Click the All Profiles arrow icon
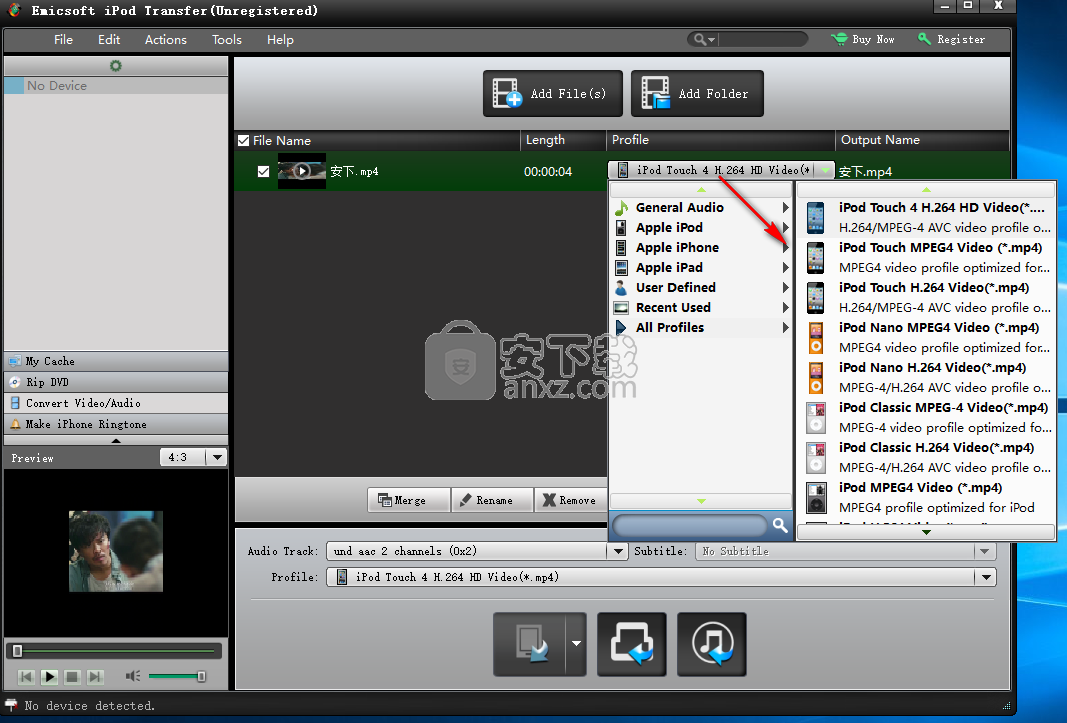This screenshot has width=1067, height=723. [621, 327]
